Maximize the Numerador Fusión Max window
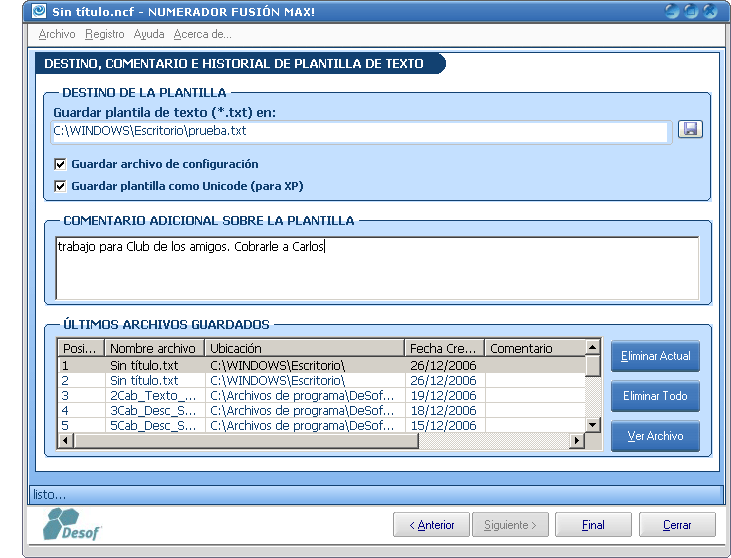This screenshot has width=731, height=558. (x=691, y=11)
